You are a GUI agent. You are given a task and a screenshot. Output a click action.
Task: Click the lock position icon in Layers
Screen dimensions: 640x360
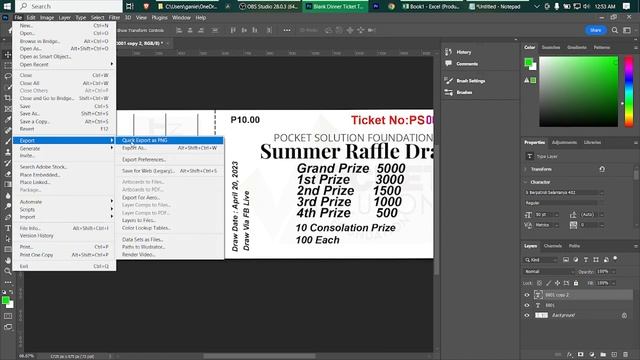[557, 283]
